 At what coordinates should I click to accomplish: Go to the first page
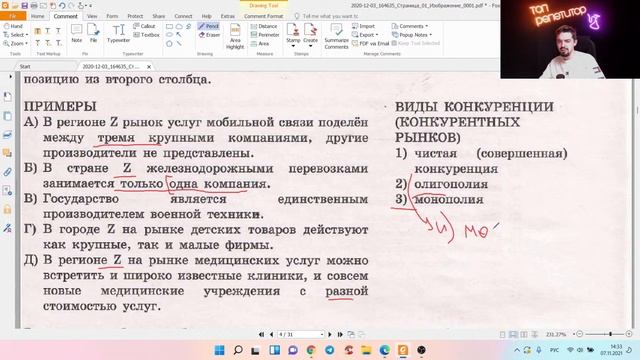(261, 334)
